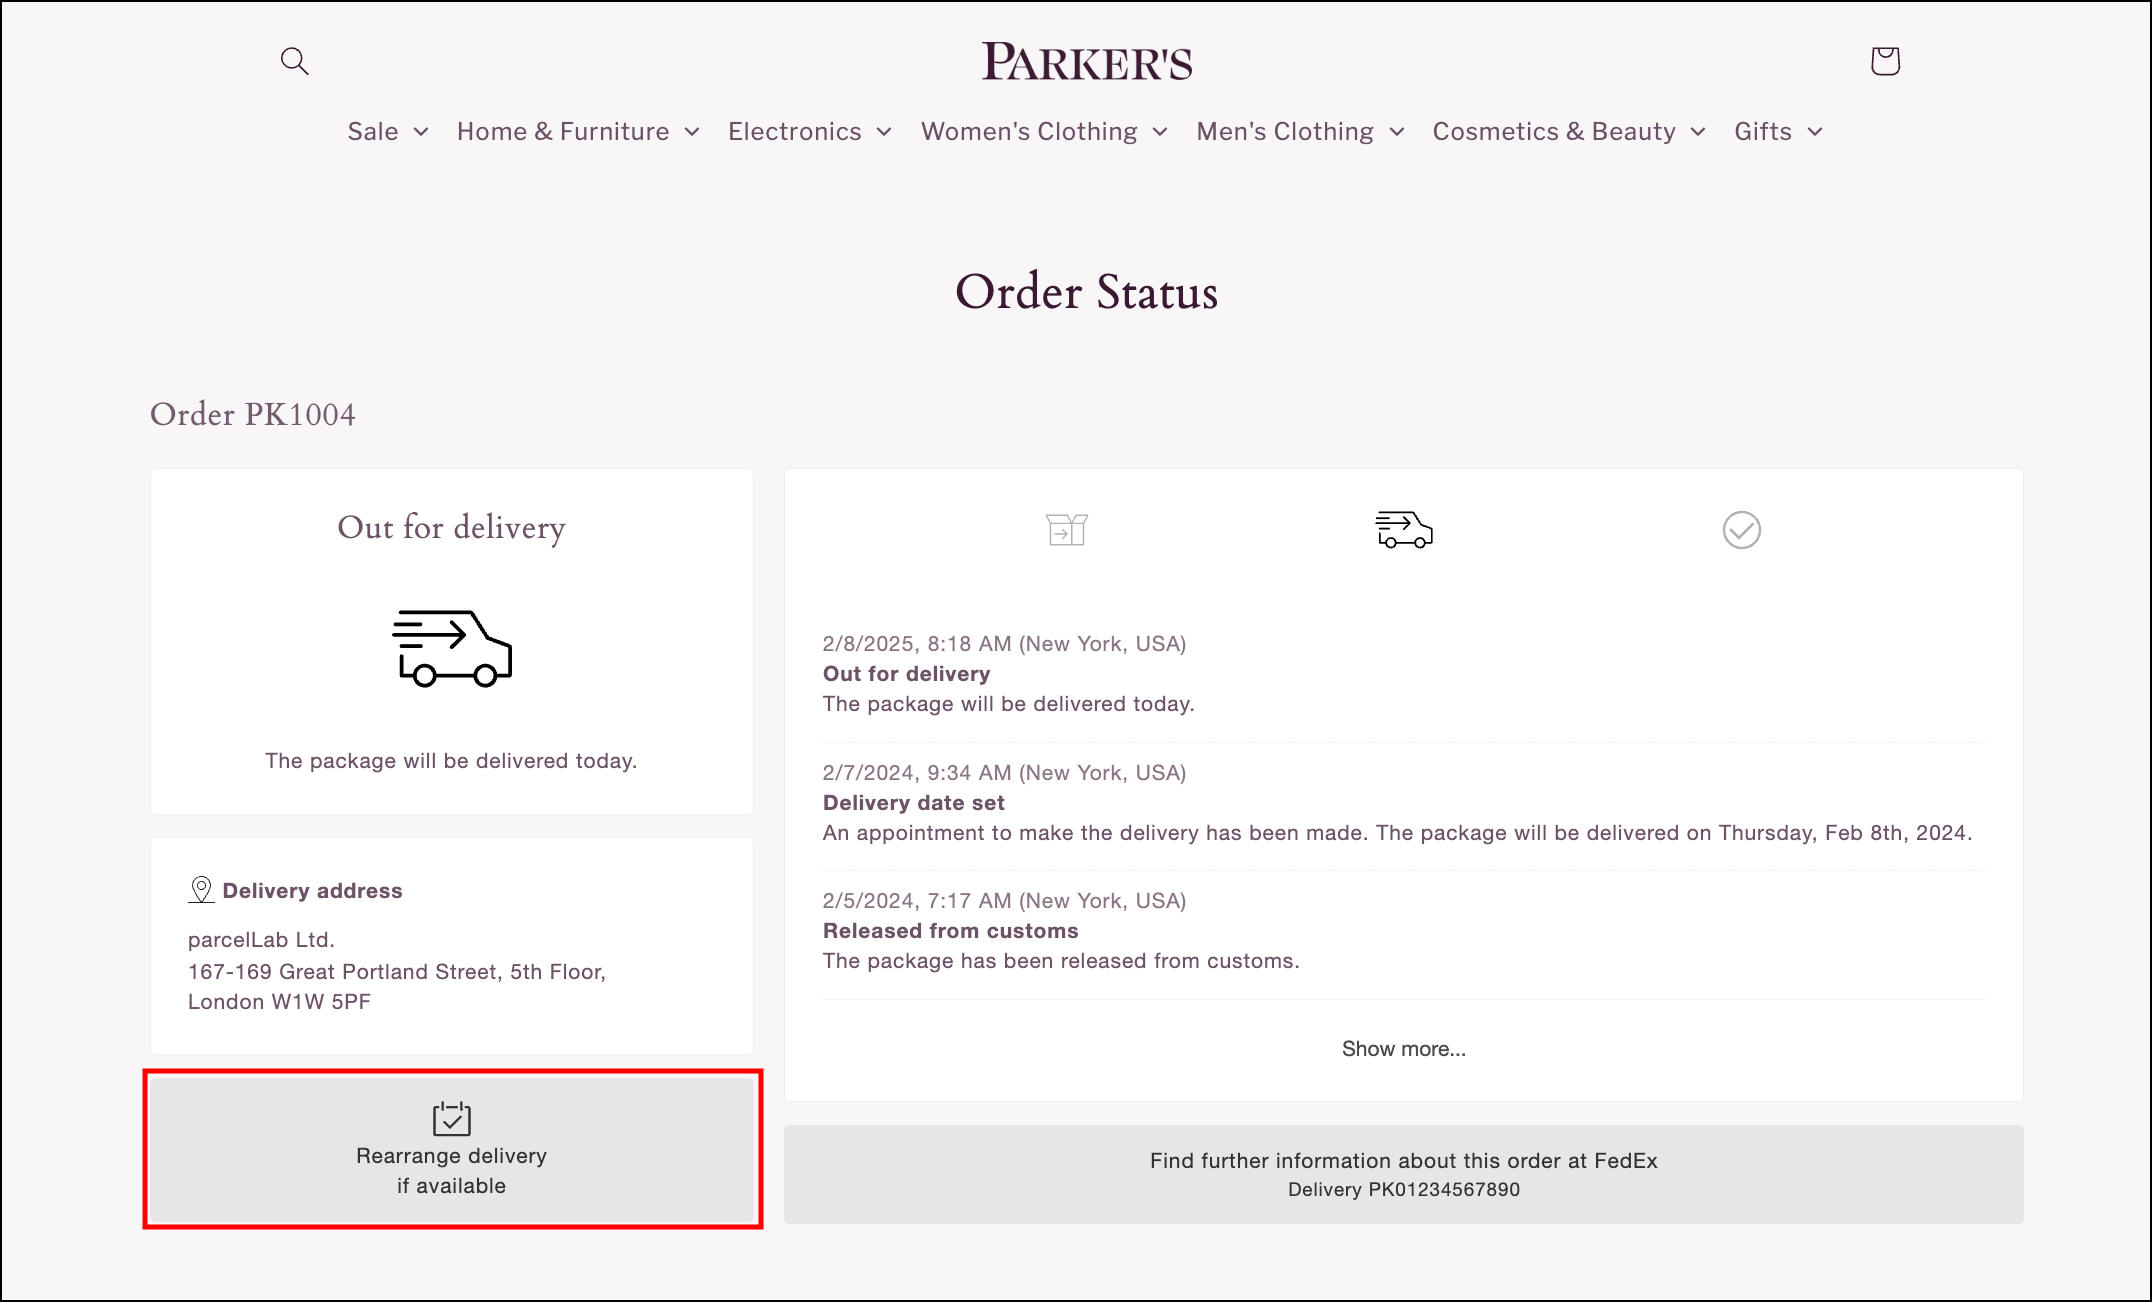
Task: Click the Parker's logo
Action: click(1089, 60)
